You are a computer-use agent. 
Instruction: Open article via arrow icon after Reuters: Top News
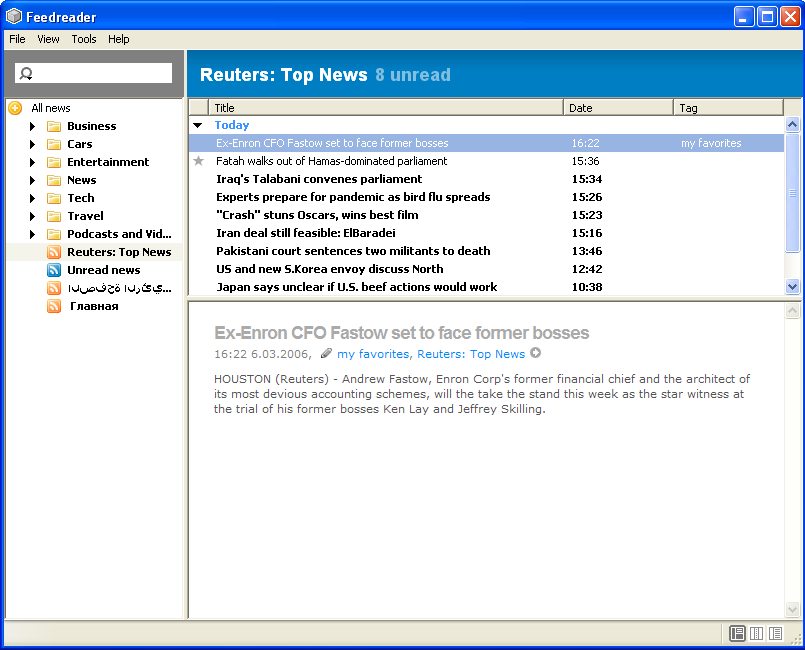(x=535, y=353)
